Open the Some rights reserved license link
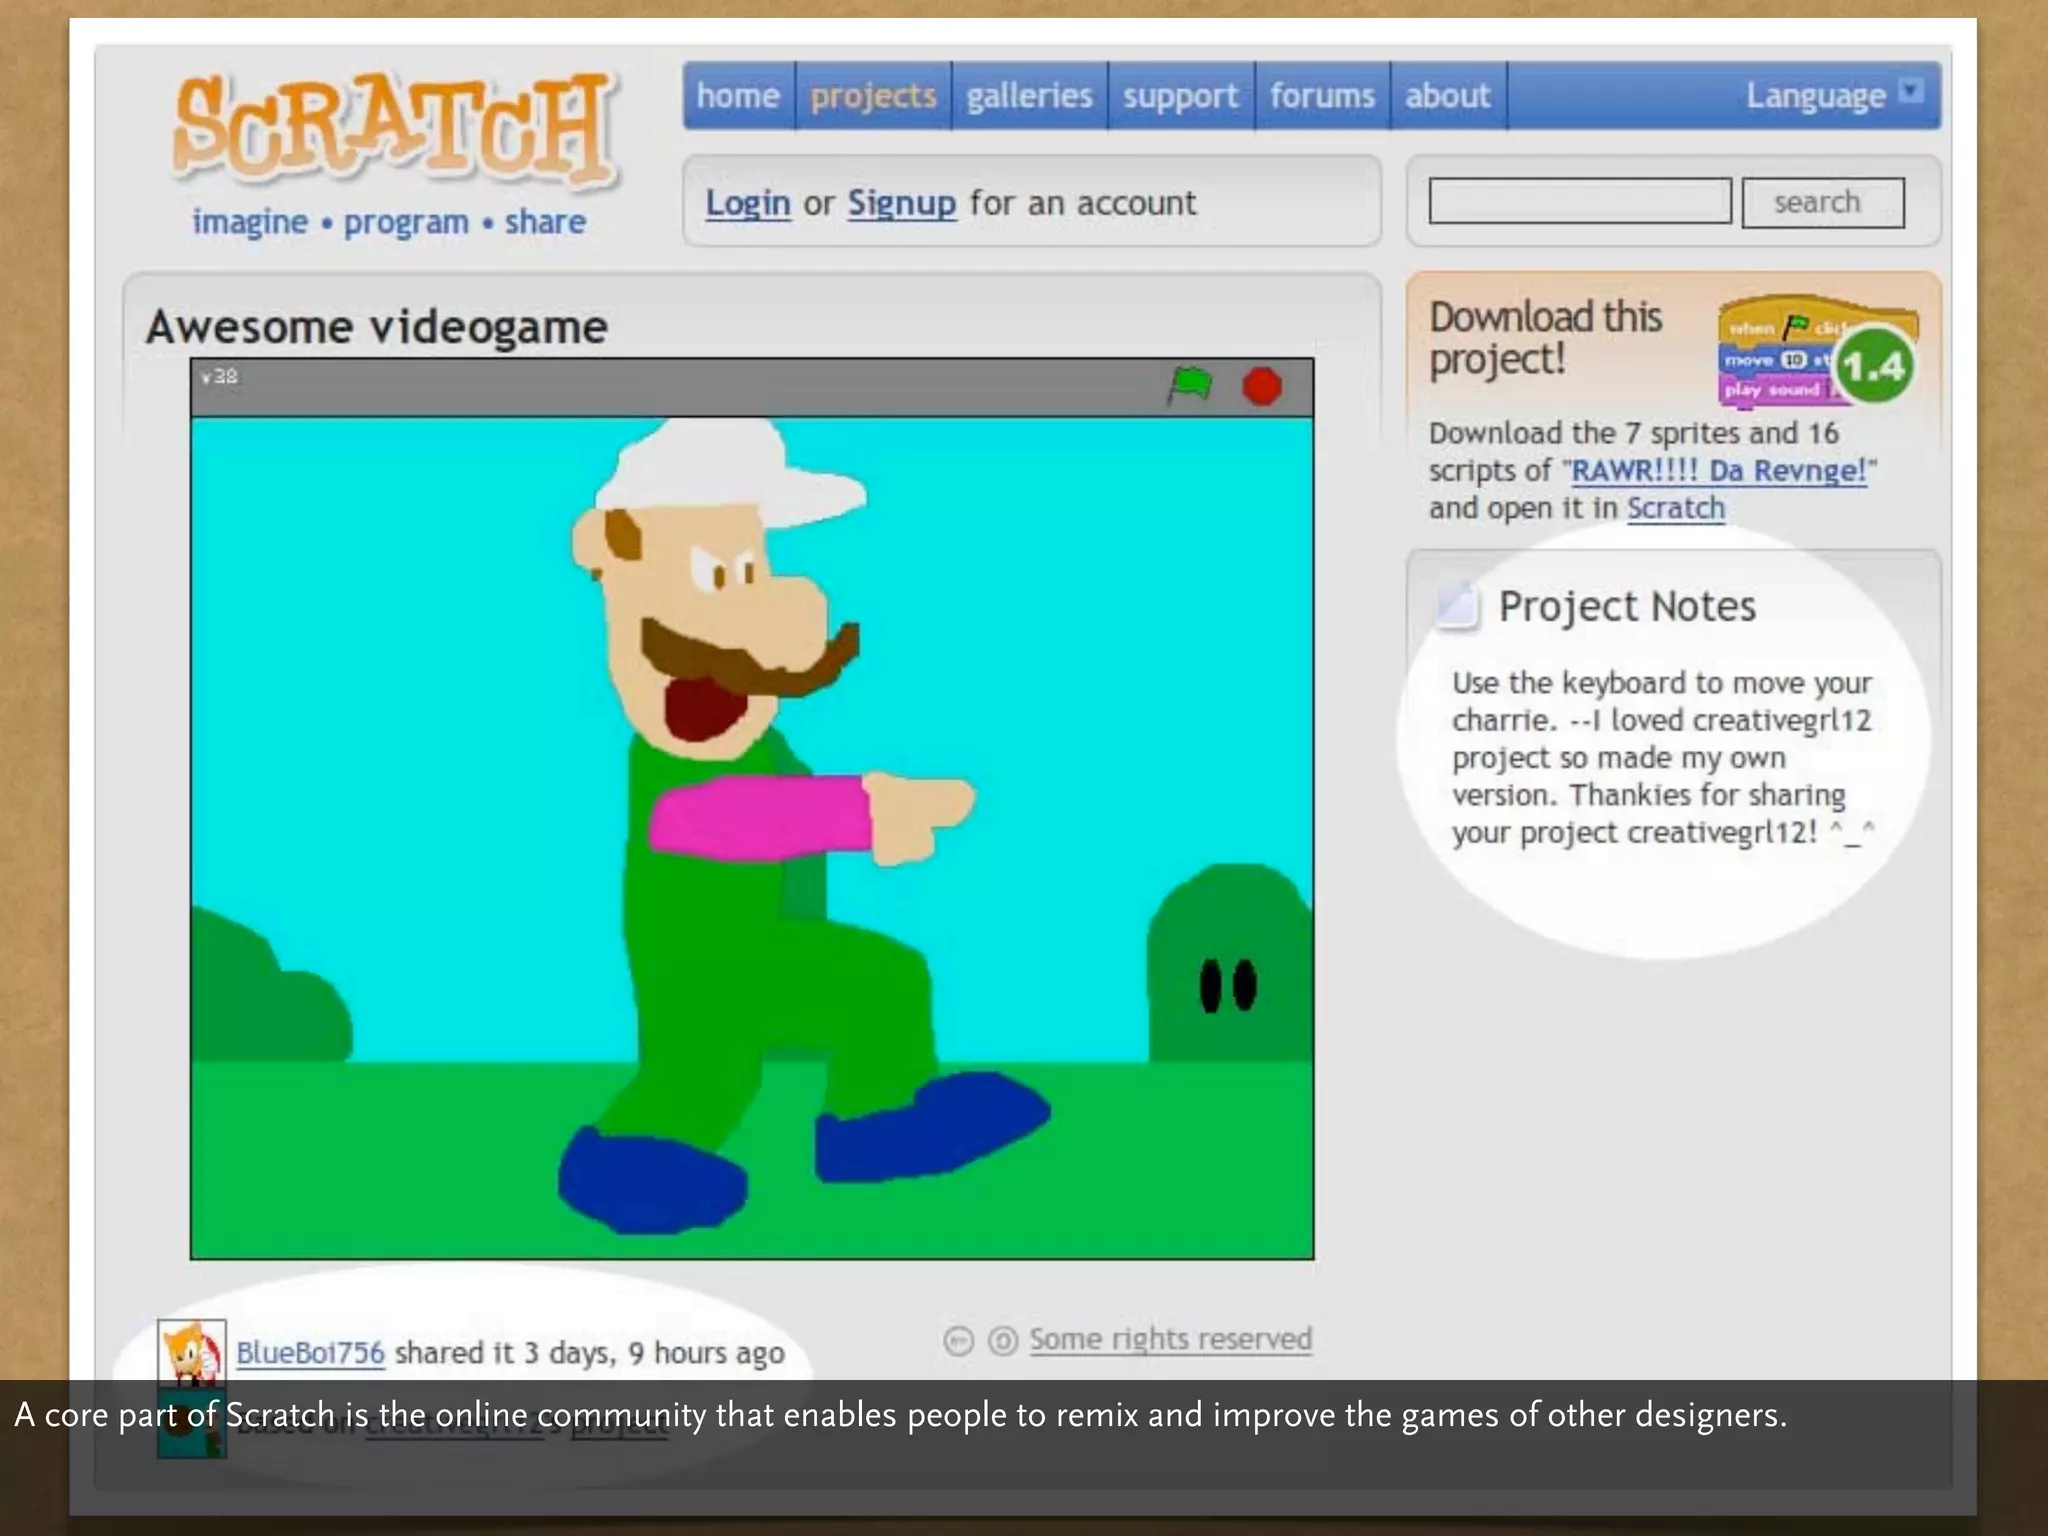The height and width of the screenshot is (1536, 2048). click(1170, 1339)
